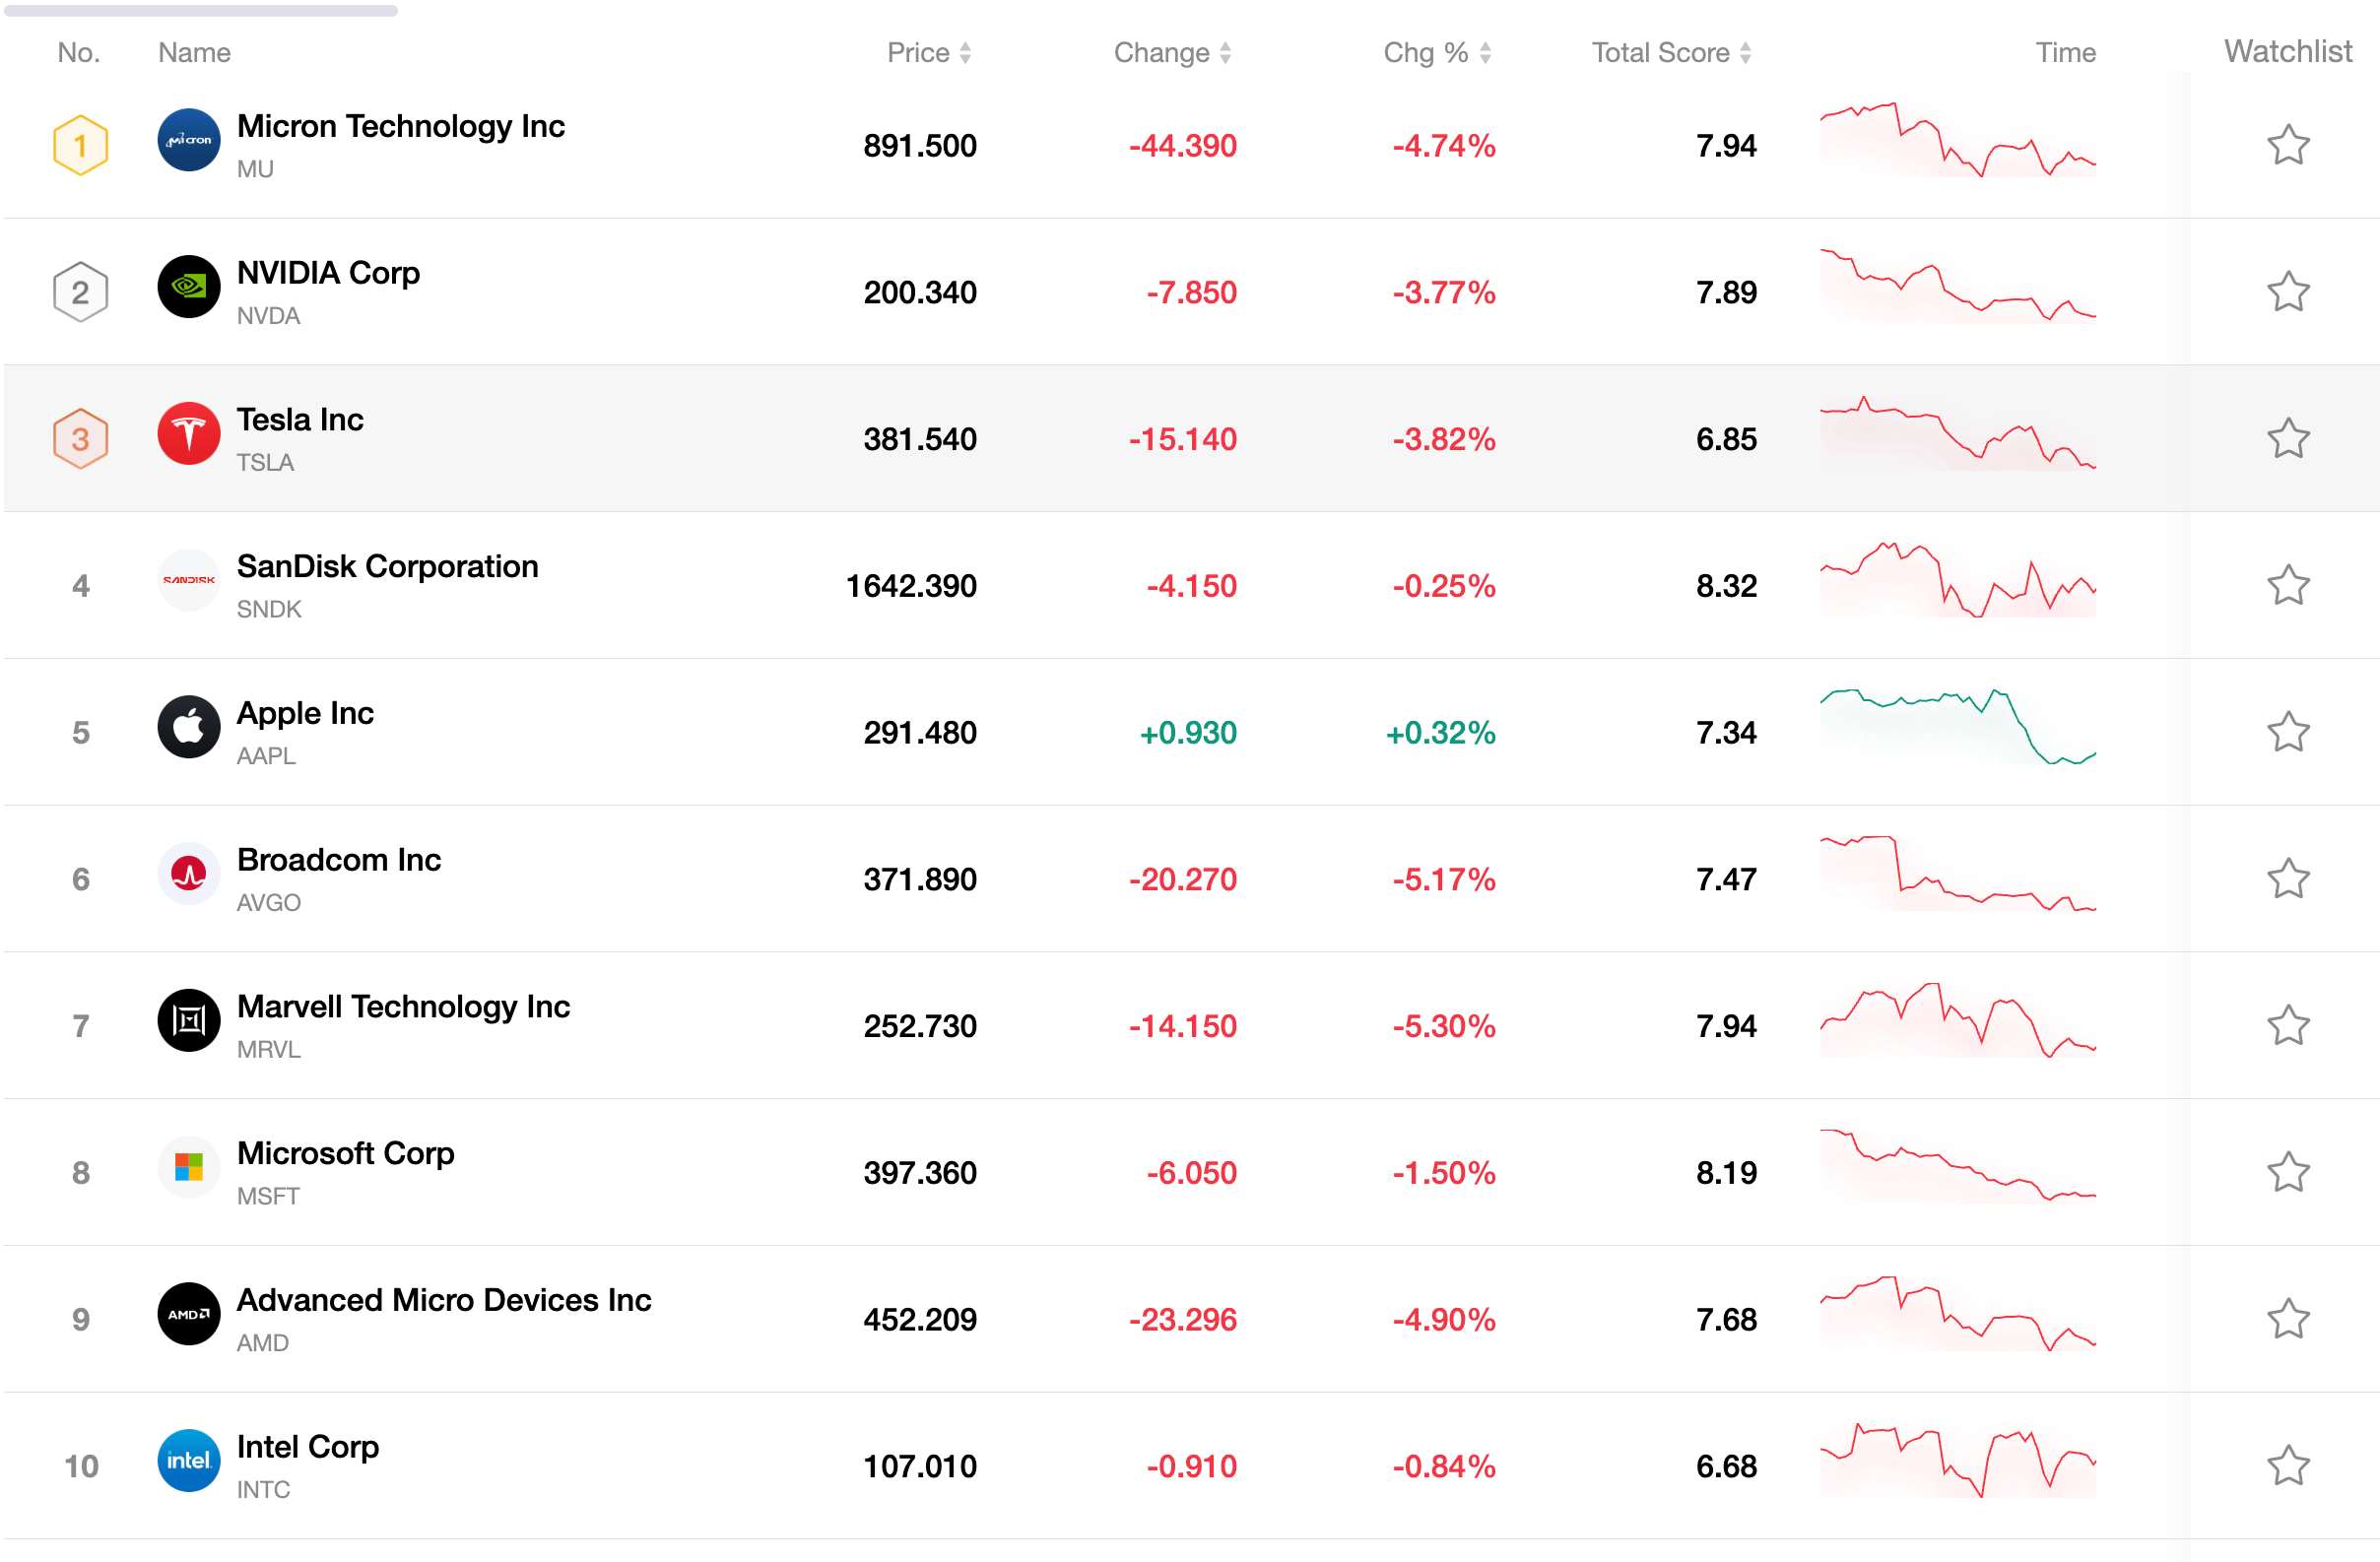This screenshot has height=1562, width=2380.
Task: Sort the table by Chg %
Action: [1437, 52]
